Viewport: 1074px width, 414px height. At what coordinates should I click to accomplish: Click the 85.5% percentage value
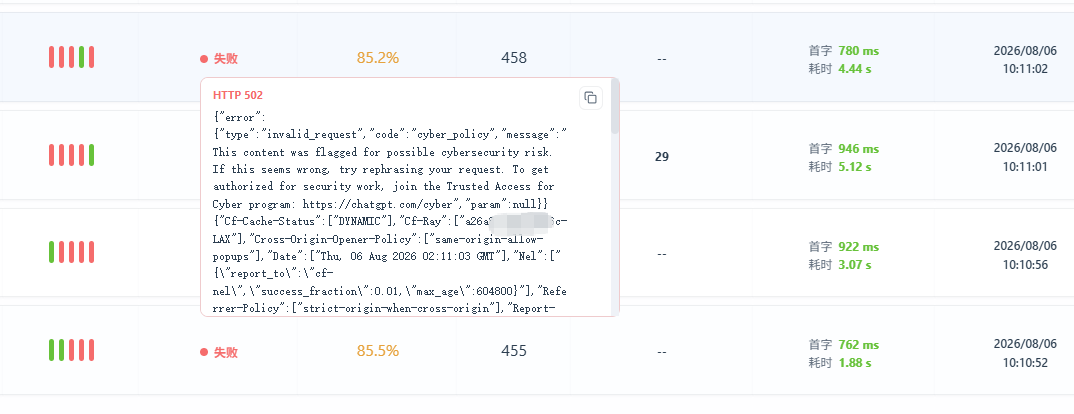(377, 351)
